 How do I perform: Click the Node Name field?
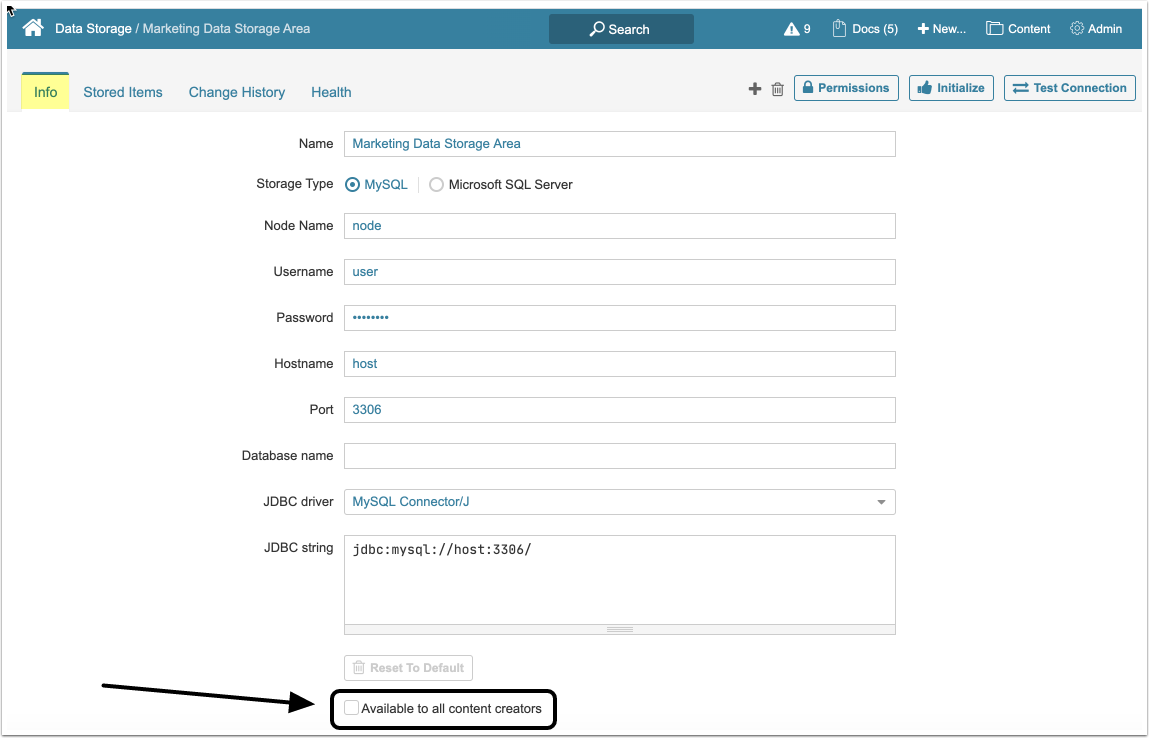619,226
